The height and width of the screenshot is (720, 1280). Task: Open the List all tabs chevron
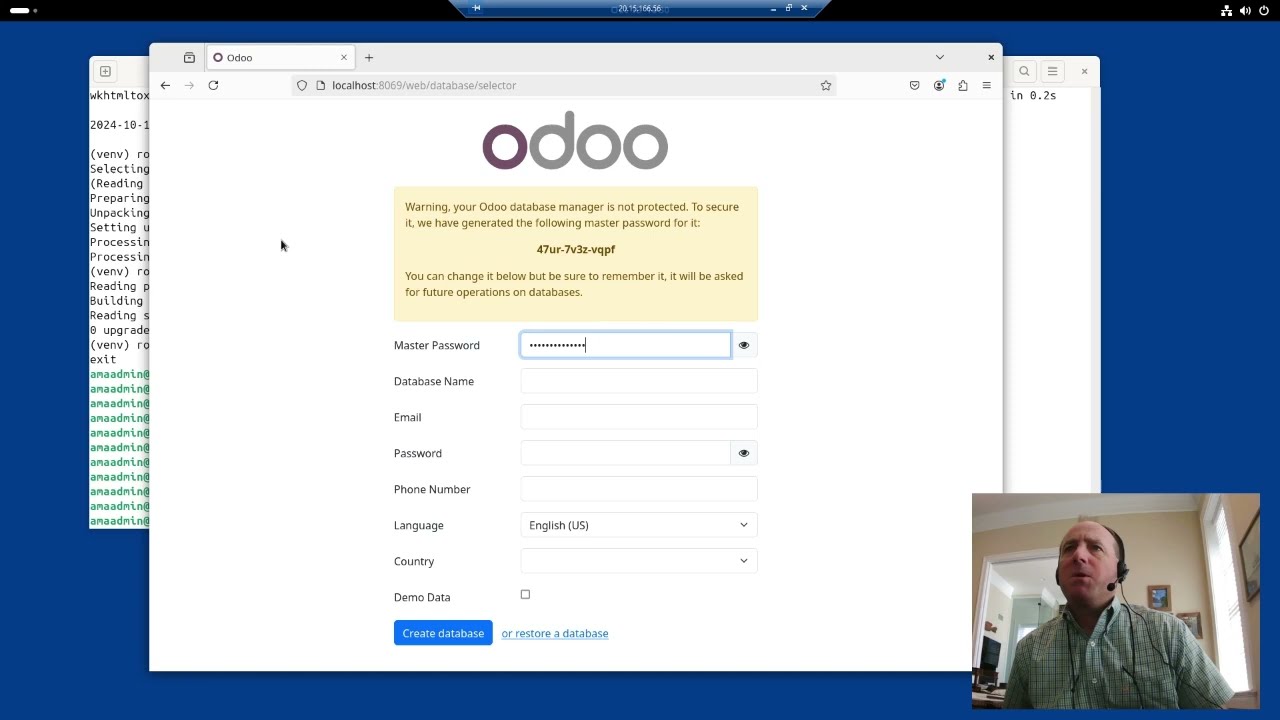pos(939,57)
